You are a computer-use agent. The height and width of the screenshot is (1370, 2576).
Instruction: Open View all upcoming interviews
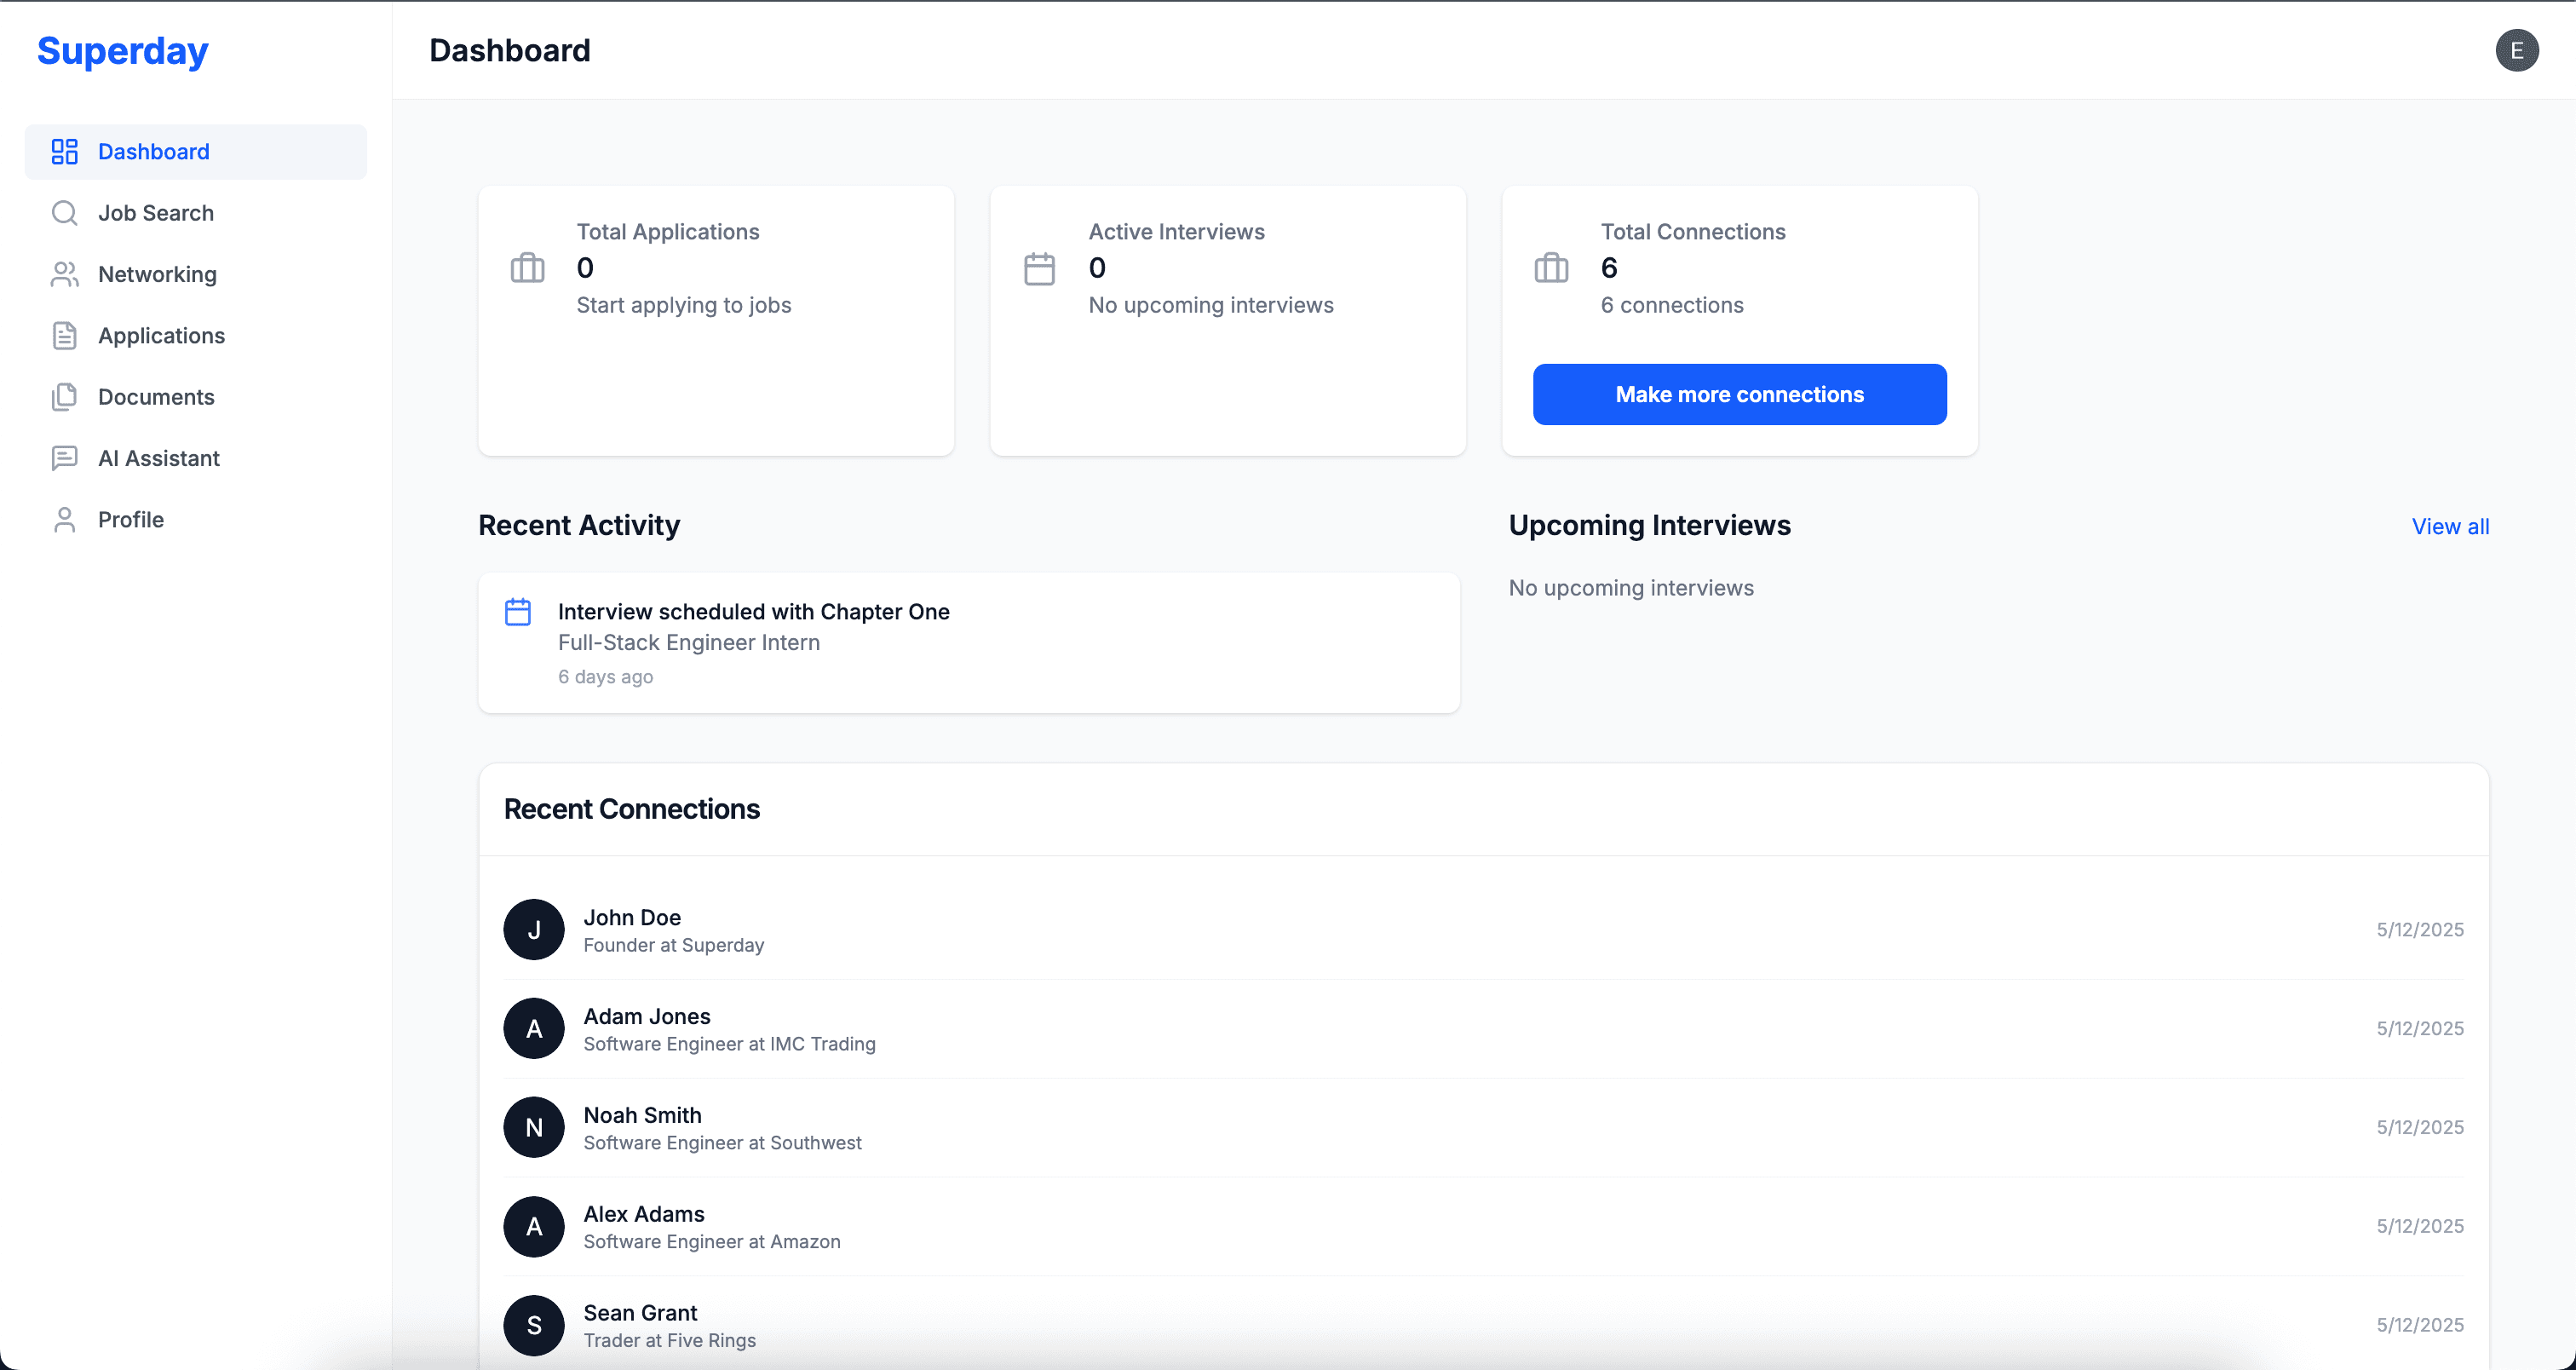[2450, 526]
